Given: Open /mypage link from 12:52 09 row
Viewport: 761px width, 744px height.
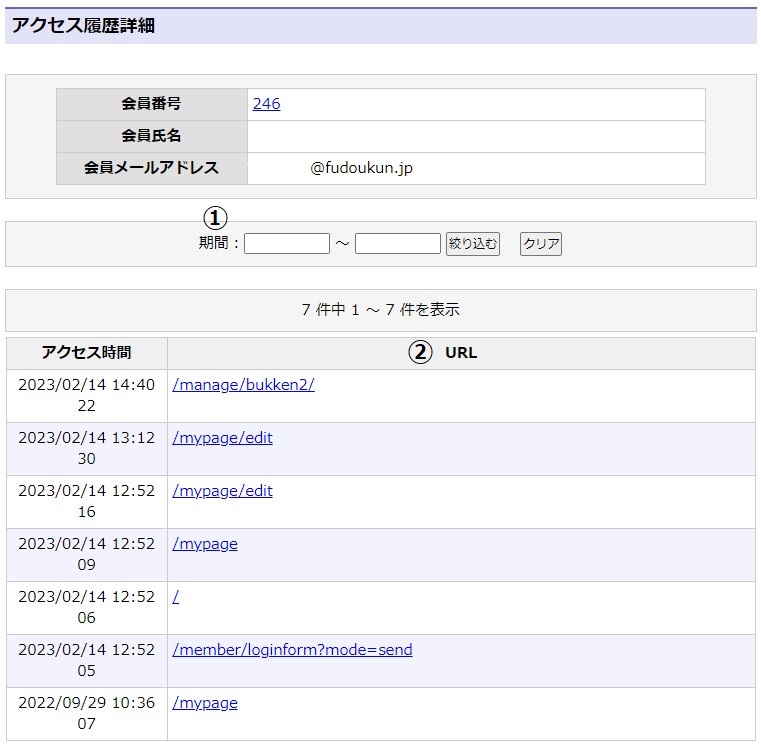Looking at the screenshot, I should pos(205,544).
